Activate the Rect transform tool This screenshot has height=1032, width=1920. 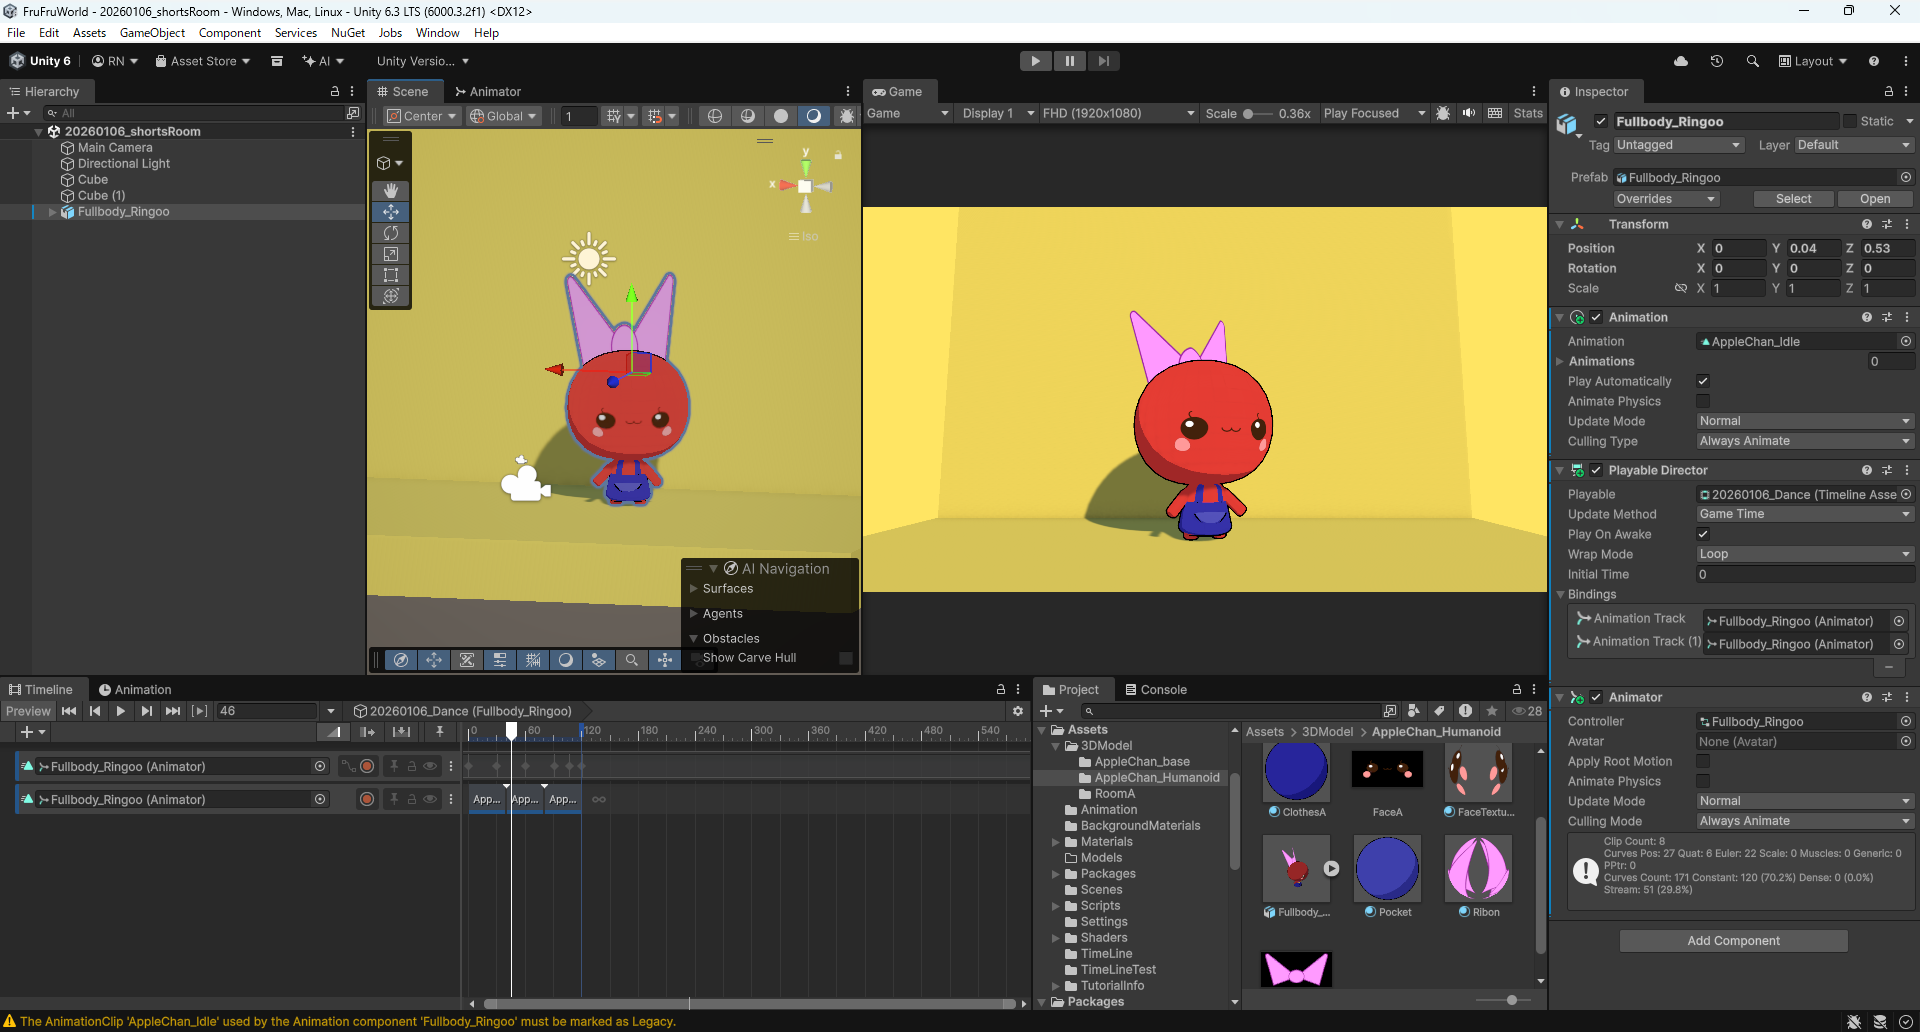pyautogui.click(x=390, y=274)
